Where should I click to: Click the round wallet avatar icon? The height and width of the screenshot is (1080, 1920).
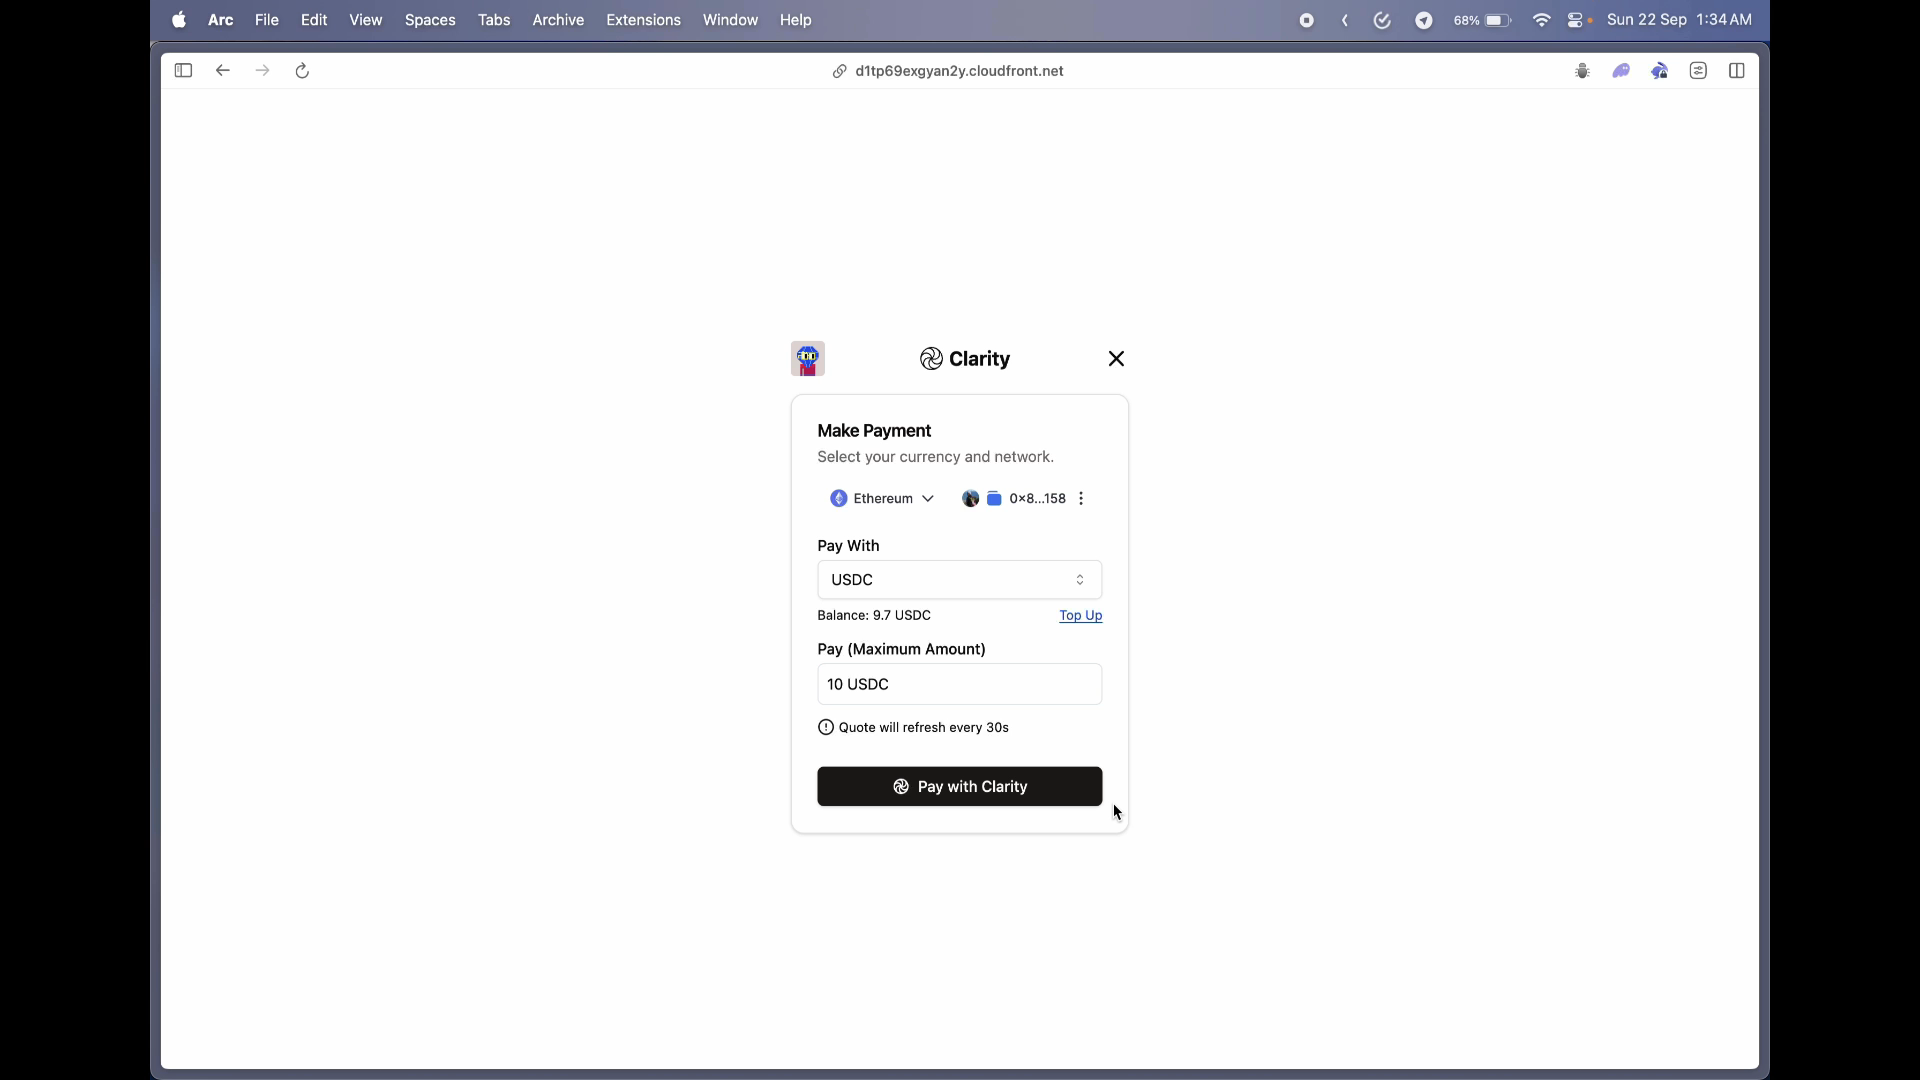pos(971,499)
